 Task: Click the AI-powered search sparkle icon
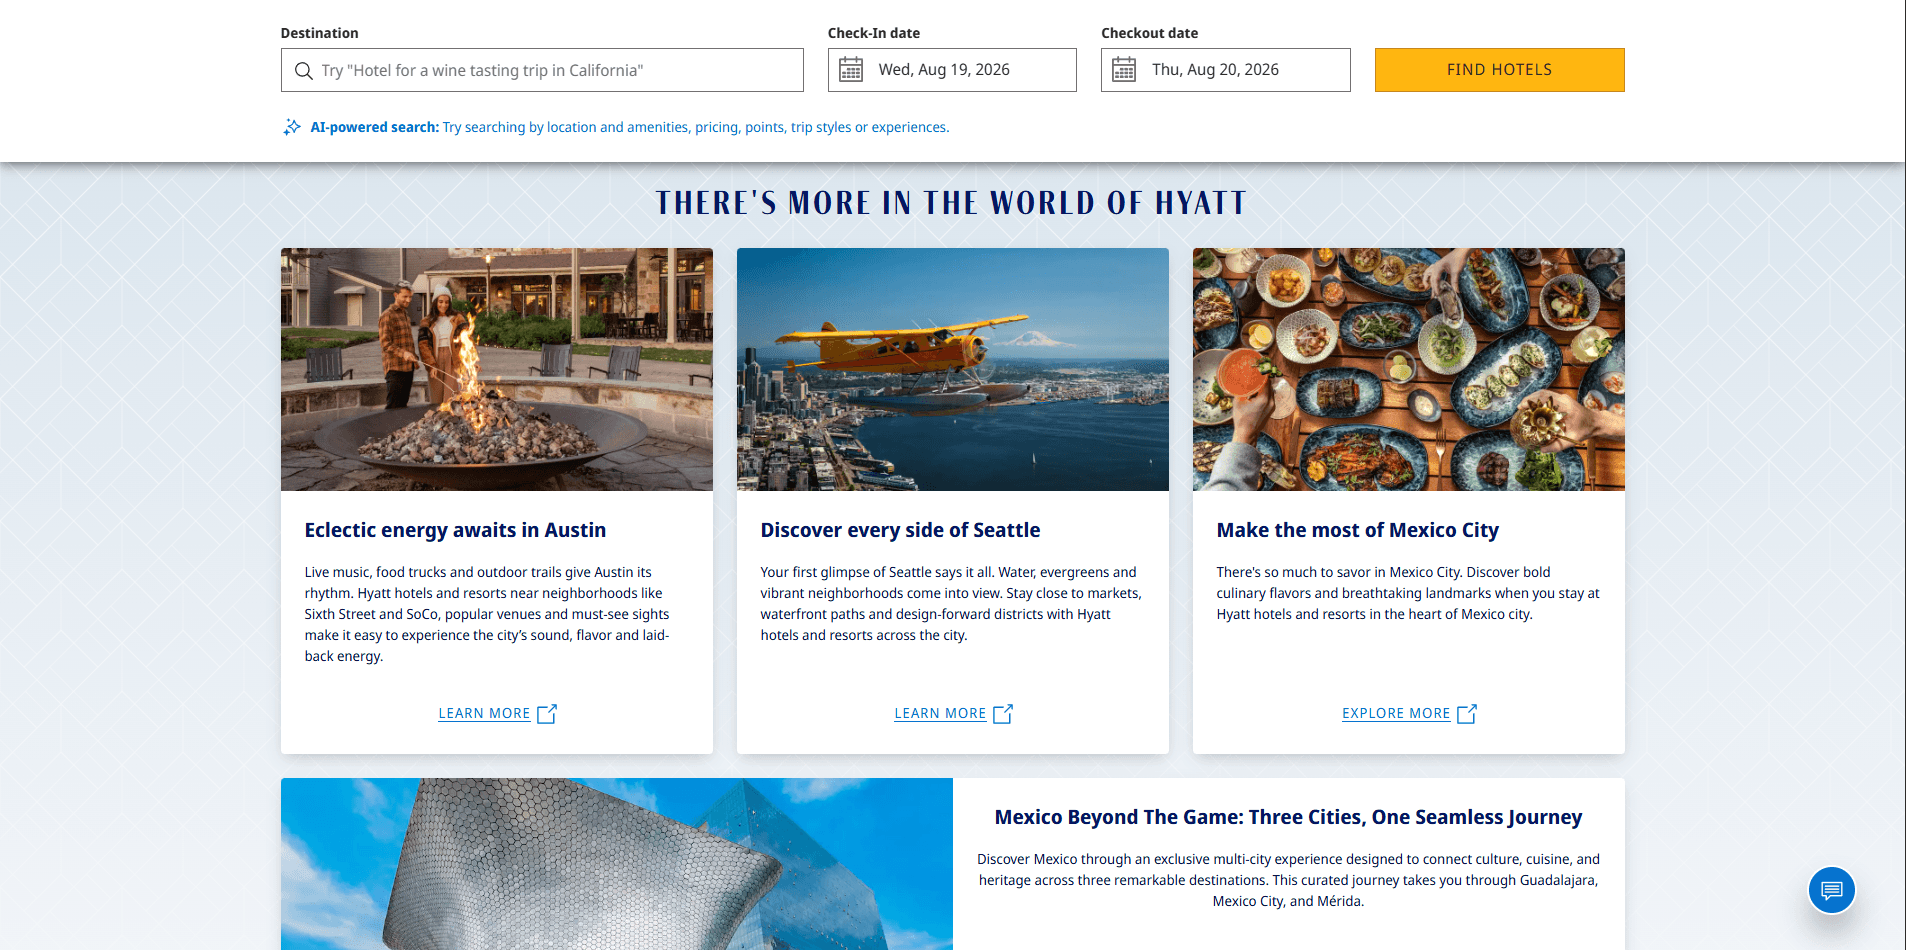[x=292, y=127]
